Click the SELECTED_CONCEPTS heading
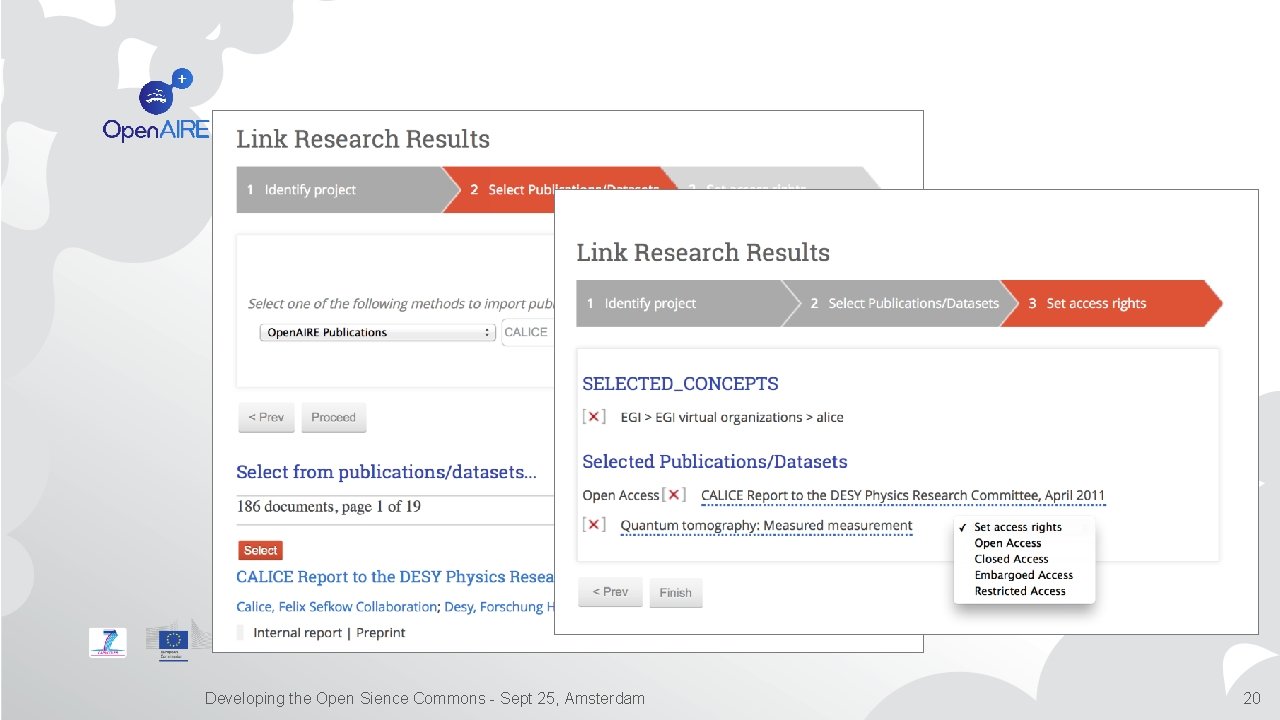This screenshot has height=720, width=1280. tap(680, 383)
